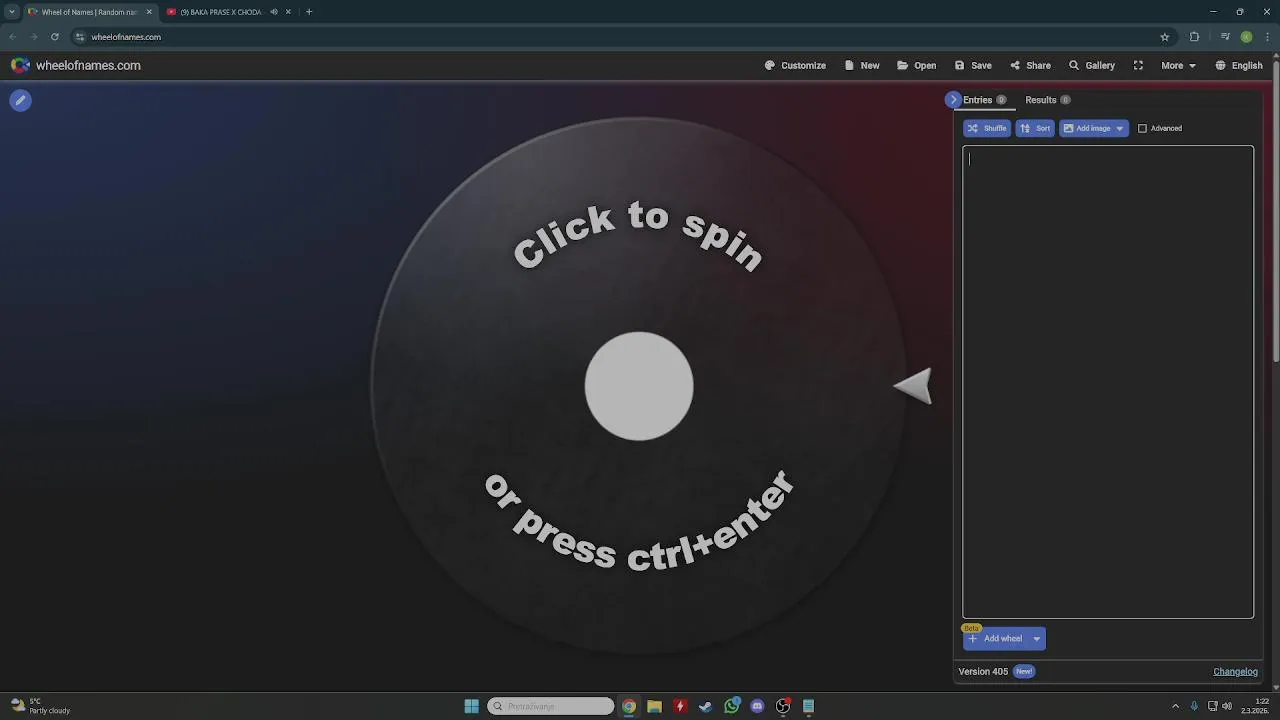Viewport: 1280px width, 720px height.
Task: Open the browser extensions icon
Action: (1194, 37)
